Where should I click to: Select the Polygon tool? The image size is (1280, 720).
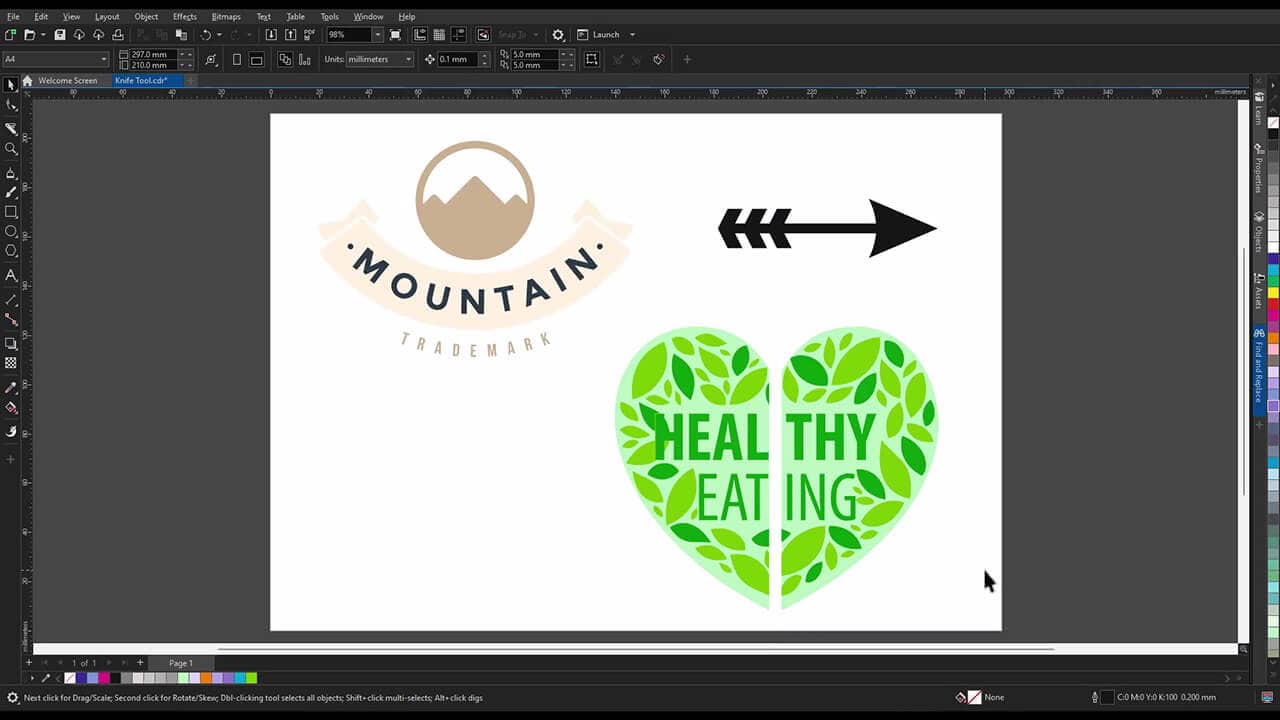coord(11,251)
